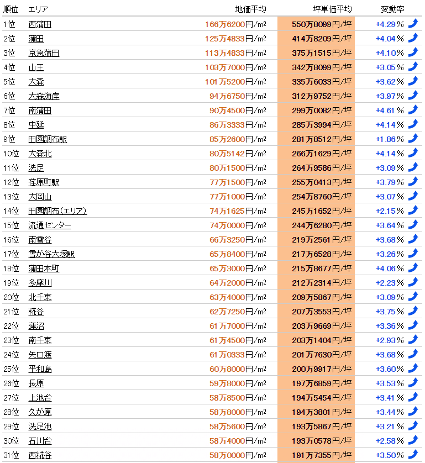Click the 坪単価平均 column header
Image resolution: width=425 pixels, height=463 pixels.
tap(332, 9)
